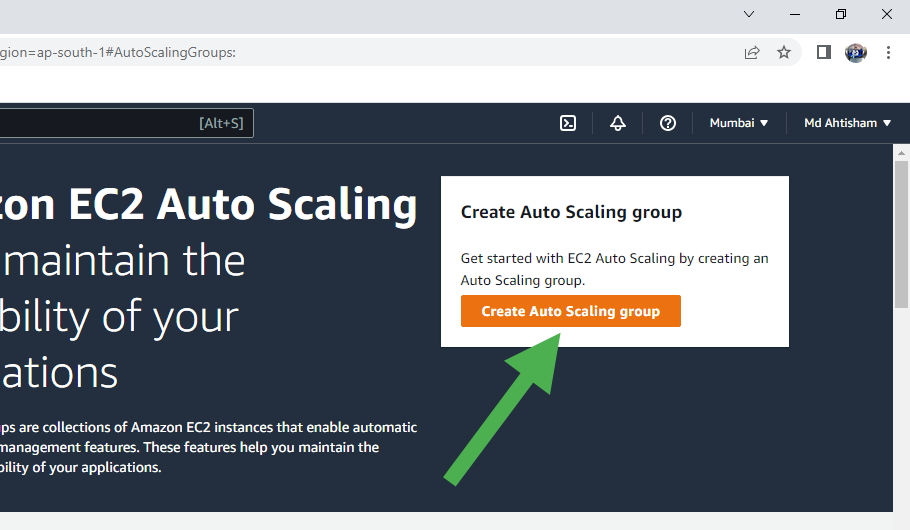The image size is (910, 530).
Task: Click the Amazon EC2 Auto Scaling heading
Action: pos(208,205)
